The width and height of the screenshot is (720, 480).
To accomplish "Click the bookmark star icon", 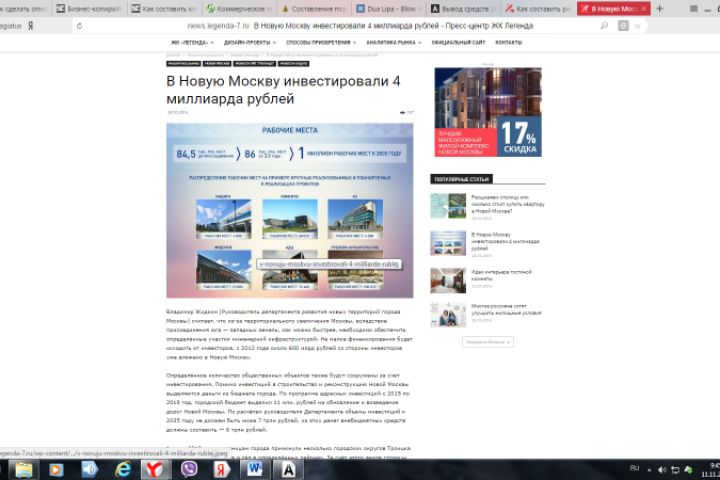I will pos(637,26).
